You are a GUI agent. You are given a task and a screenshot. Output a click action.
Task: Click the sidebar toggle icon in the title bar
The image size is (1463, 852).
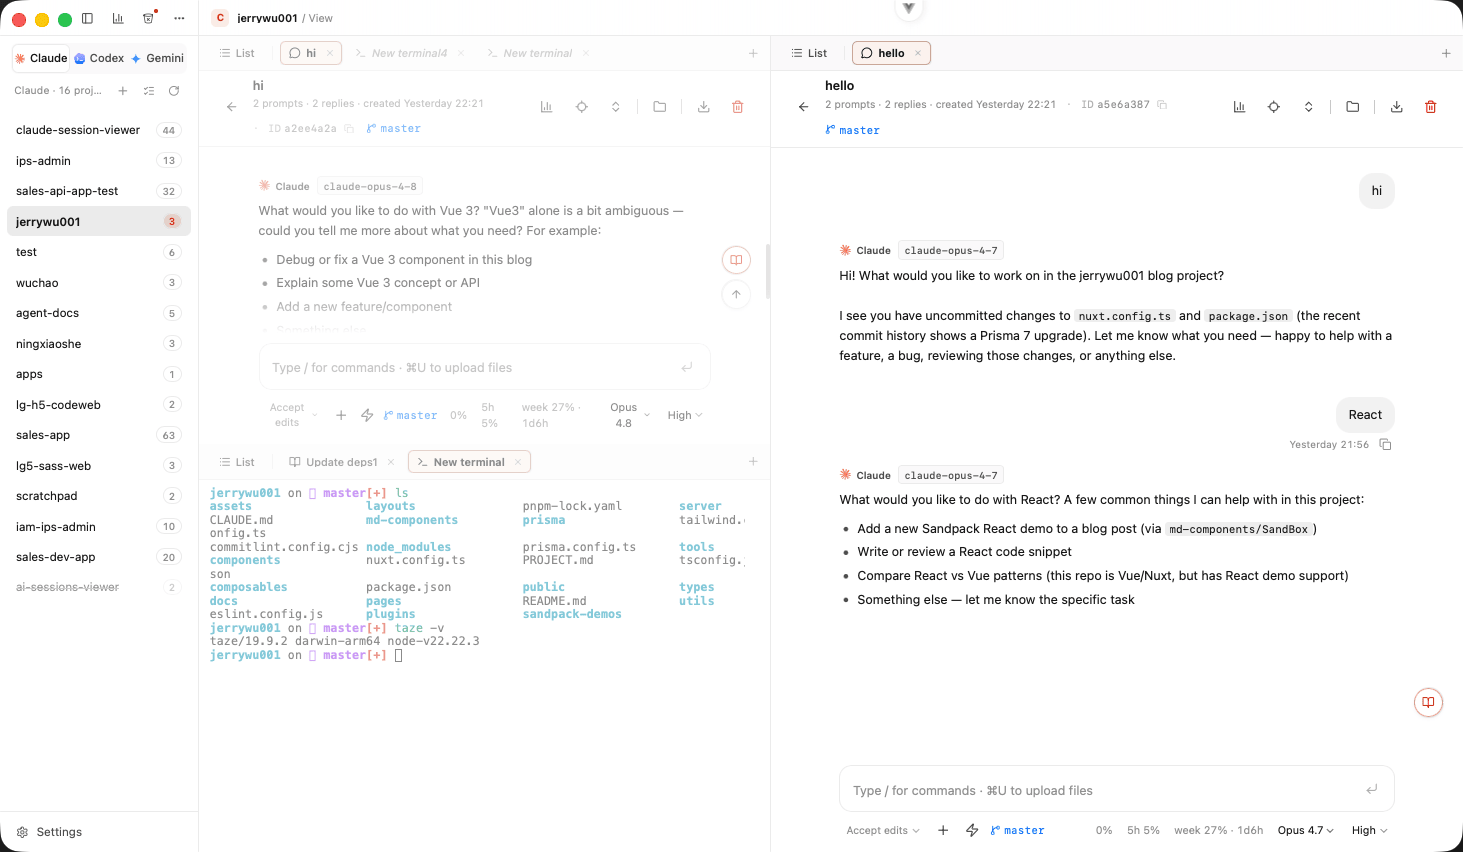coord(87,18)
